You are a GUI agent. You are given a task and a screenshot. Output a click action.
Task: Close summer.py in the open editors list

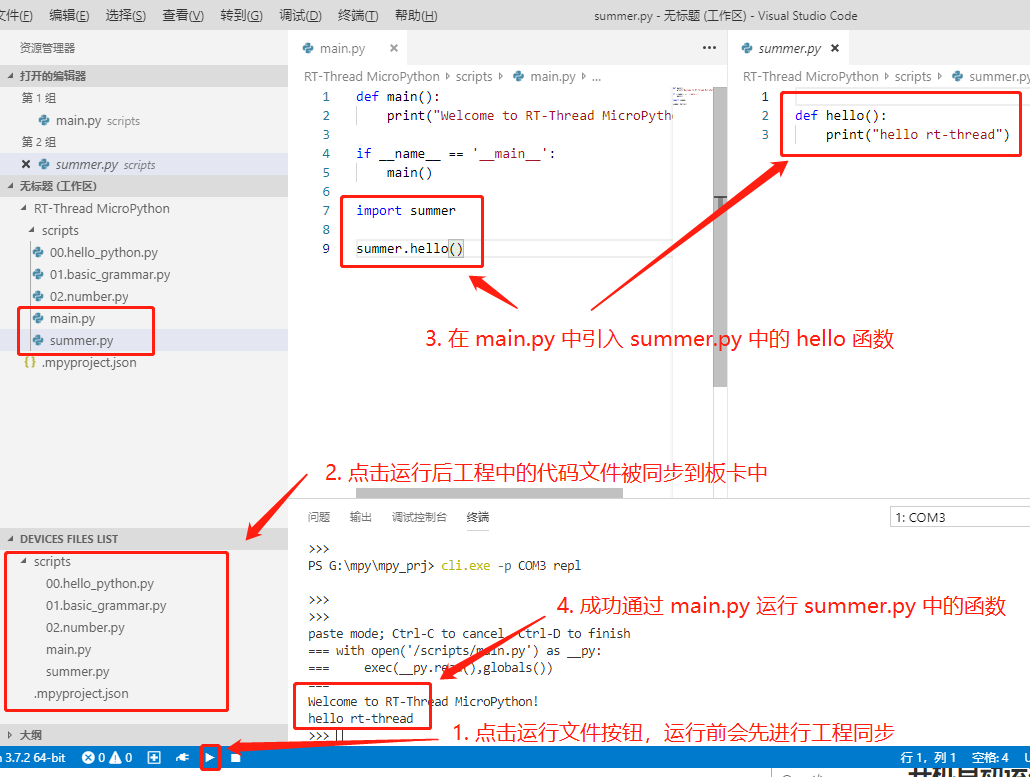tap(26, 164)
